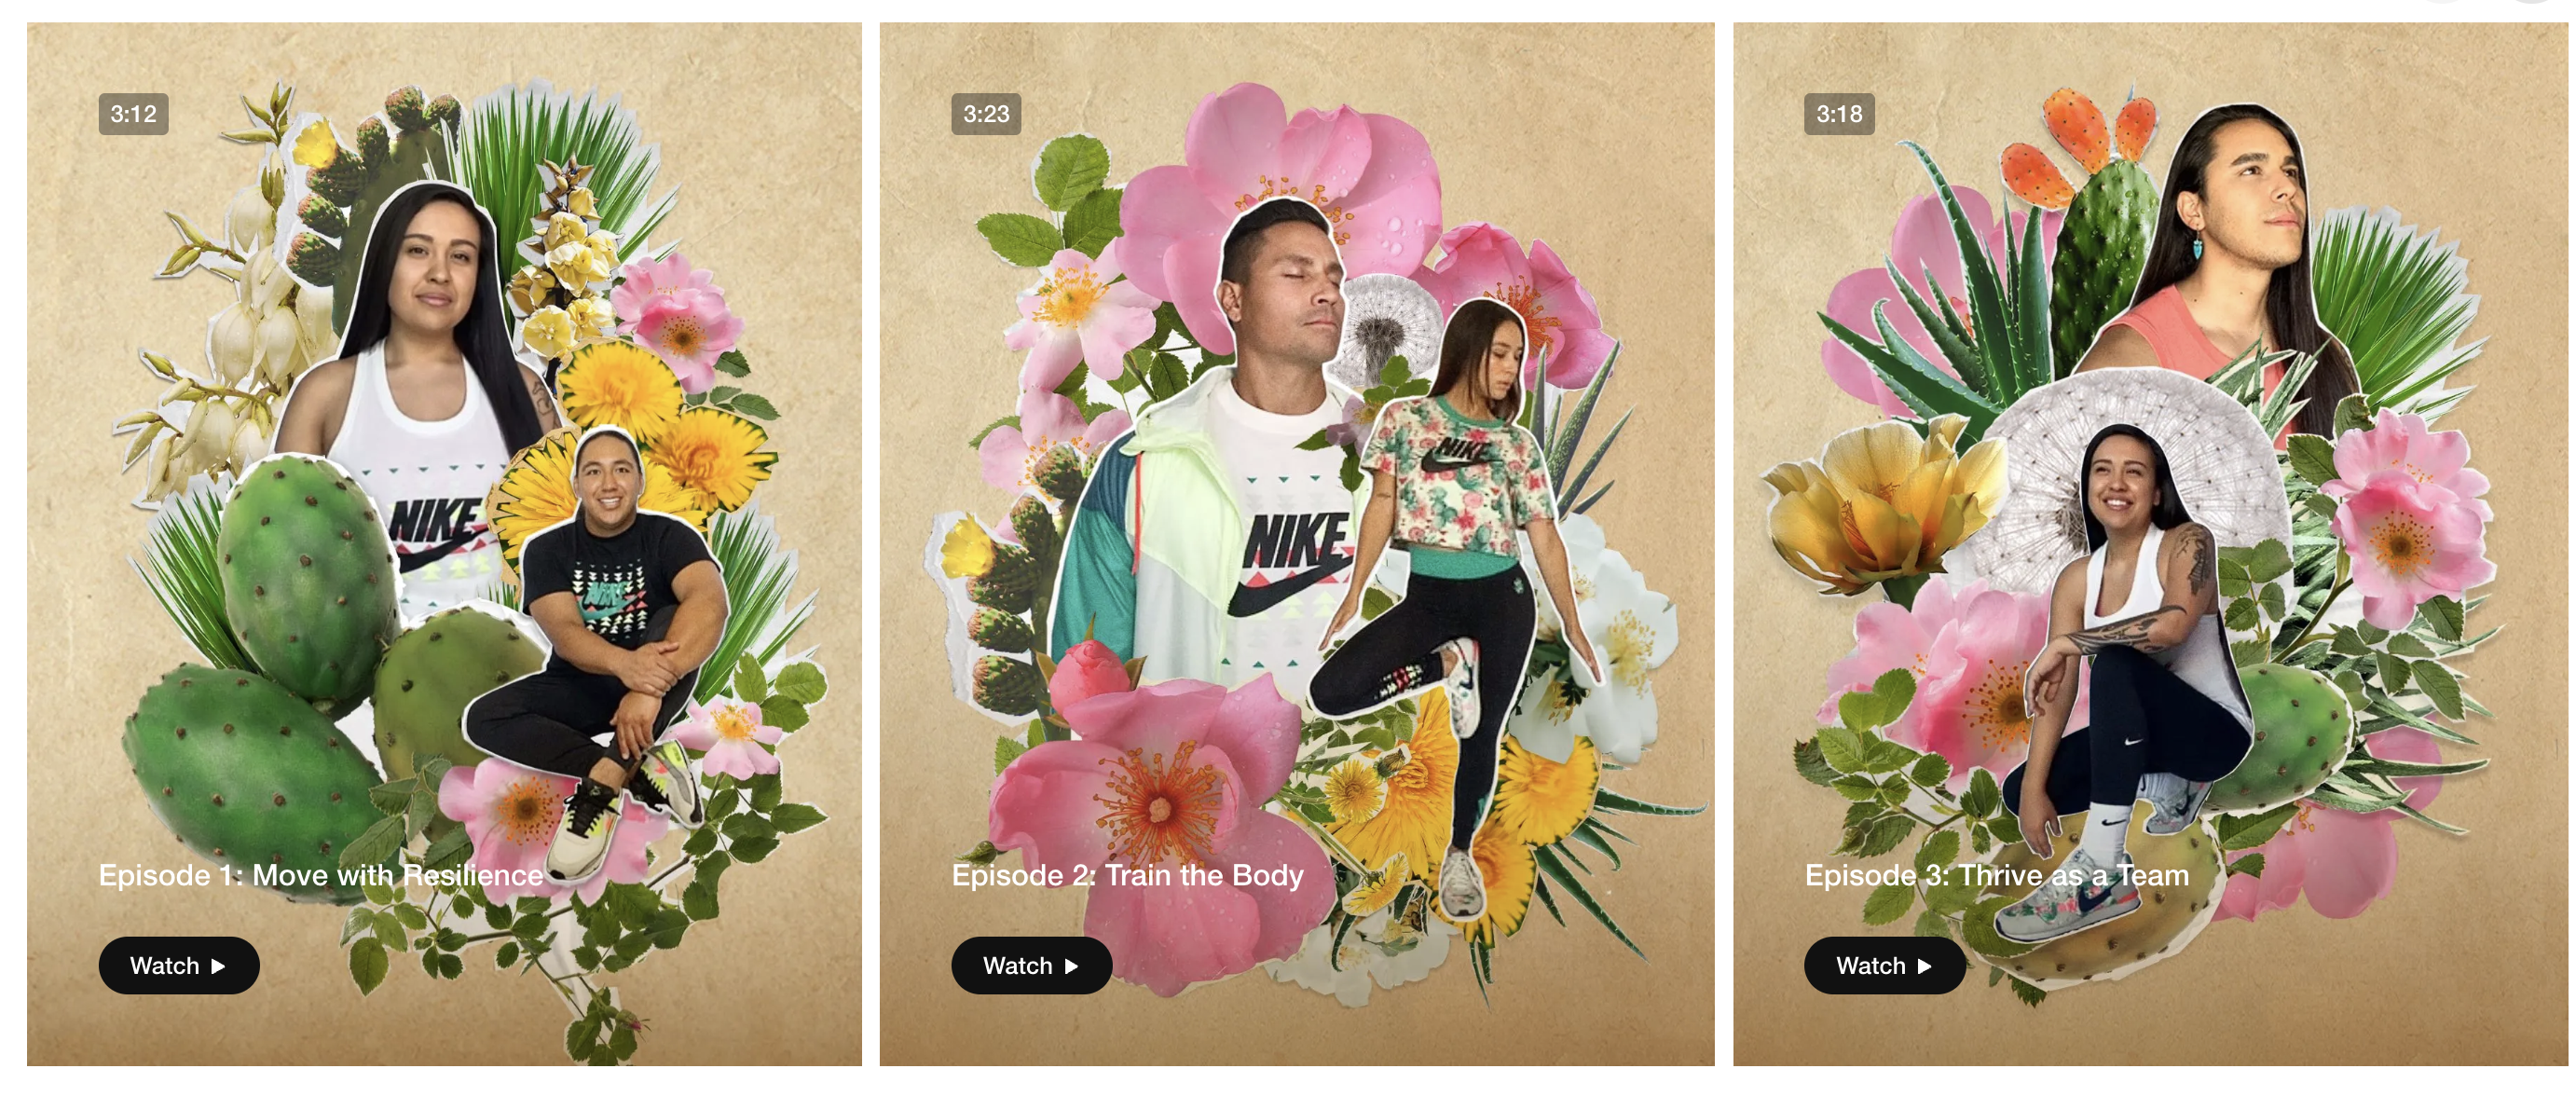The width and height of the screenshot is (2576, 1096).
Task: Open the Episode 1: Move with Resilience title
Action: tap(320, 875)
